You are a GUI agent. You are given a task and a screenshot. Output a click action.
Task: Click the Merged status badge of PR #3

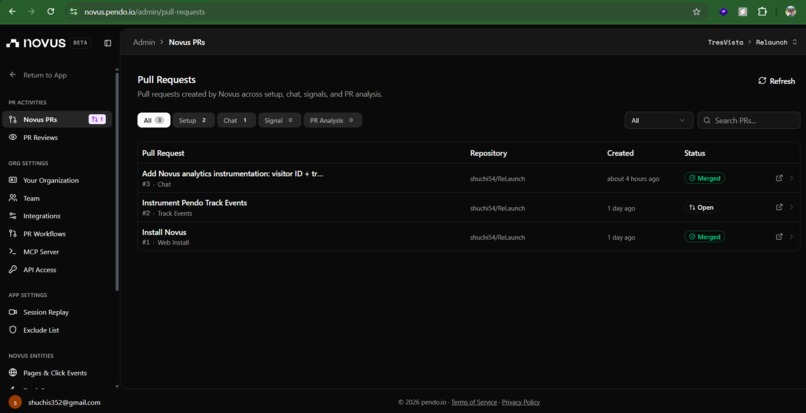point(704,178)
